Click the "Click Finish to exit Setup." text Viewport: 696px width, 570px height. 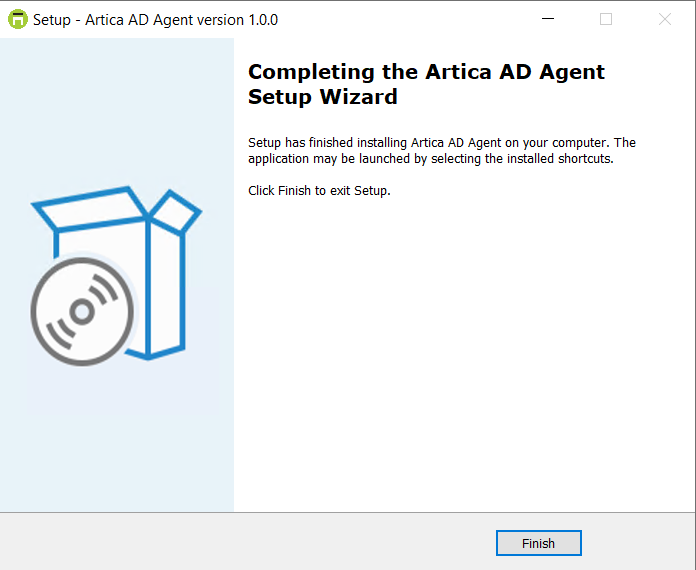pyautogui.click(x=319, y=190)
